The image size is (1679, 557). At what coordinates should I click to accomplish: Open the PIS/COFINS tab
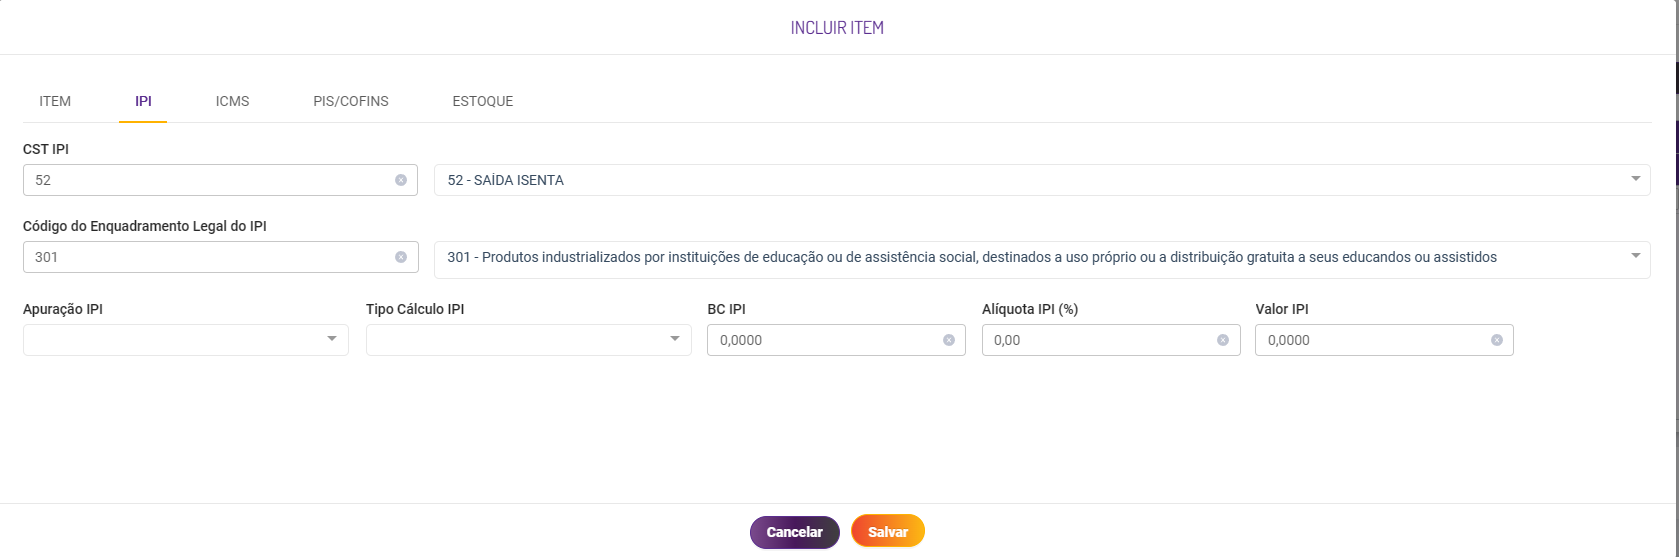click(x=351, y=101)
